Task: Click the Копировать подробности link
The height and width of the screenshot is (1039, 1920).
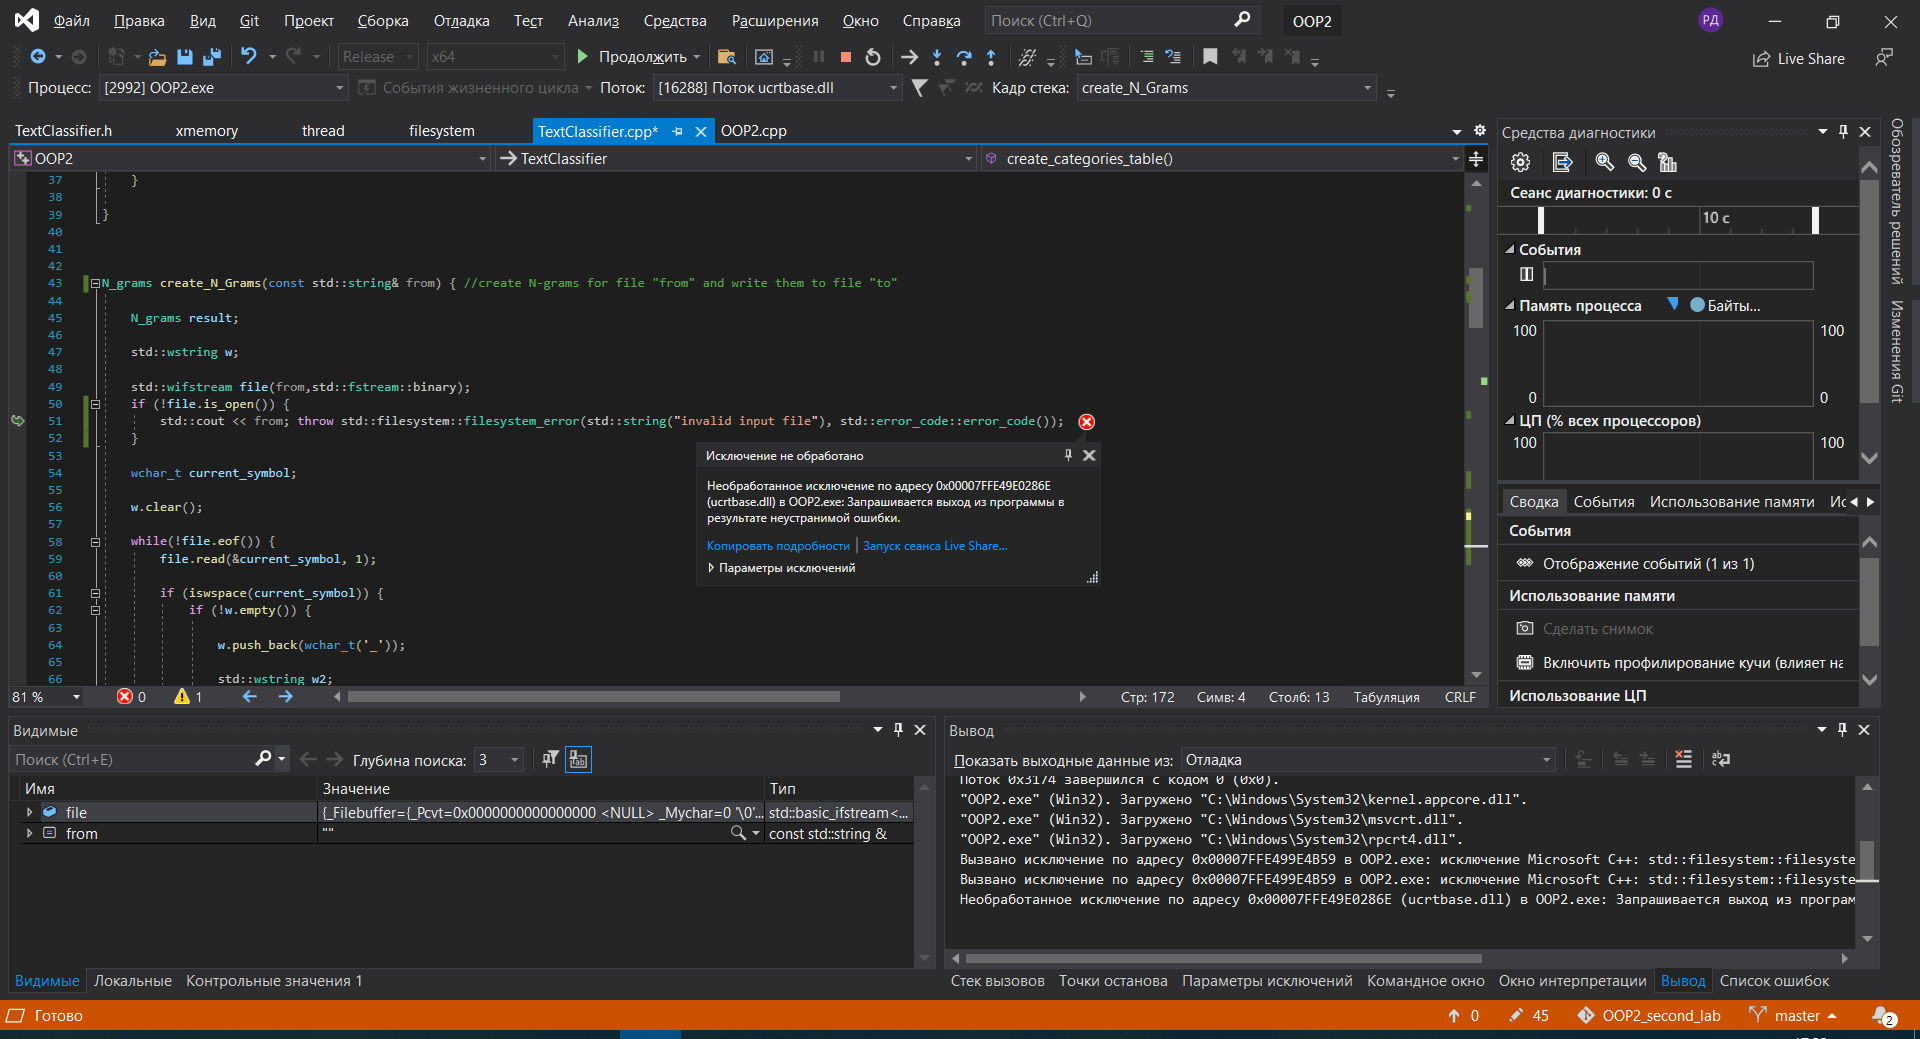Action: tap(777, 546)
